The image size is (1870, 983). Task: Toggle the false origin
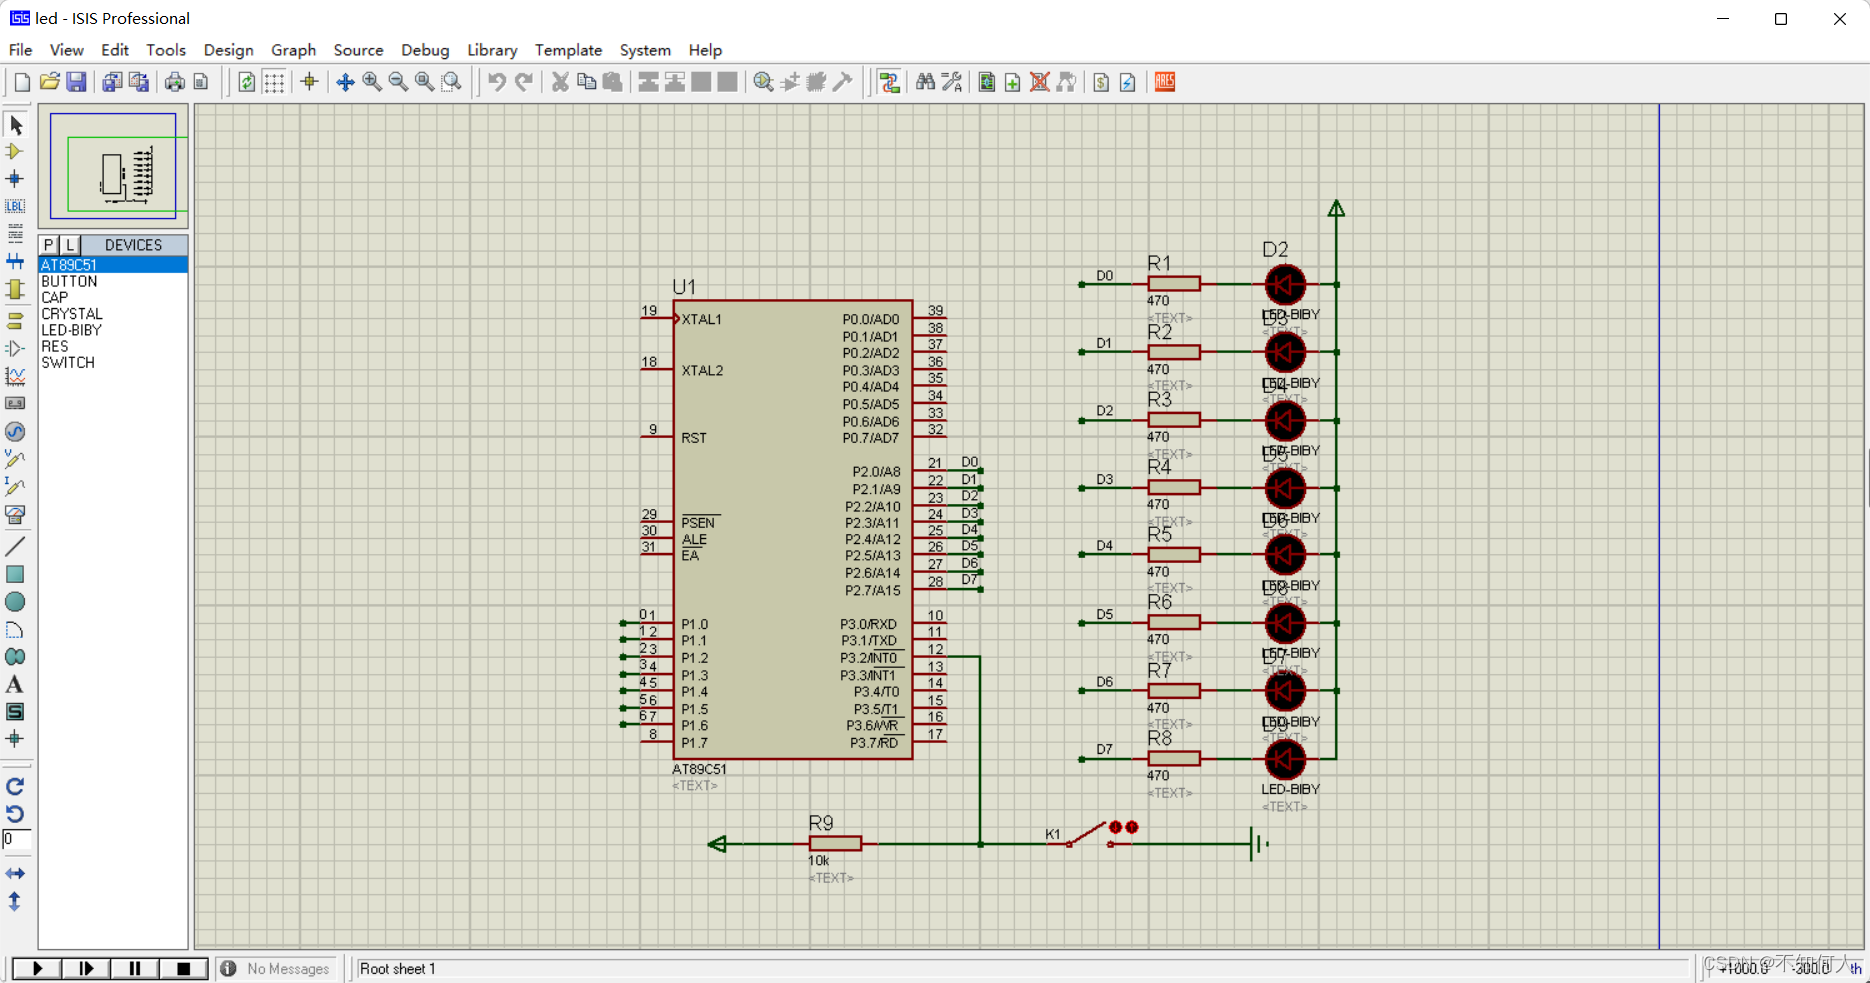(309, 82)
